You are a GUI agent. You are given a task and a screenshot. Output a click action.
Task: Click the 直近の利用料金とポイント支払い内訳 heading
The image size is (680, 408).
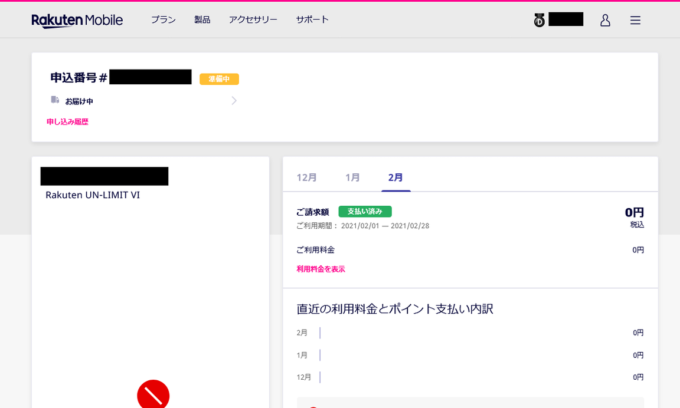pyautogui.click(x=395, y=309)
